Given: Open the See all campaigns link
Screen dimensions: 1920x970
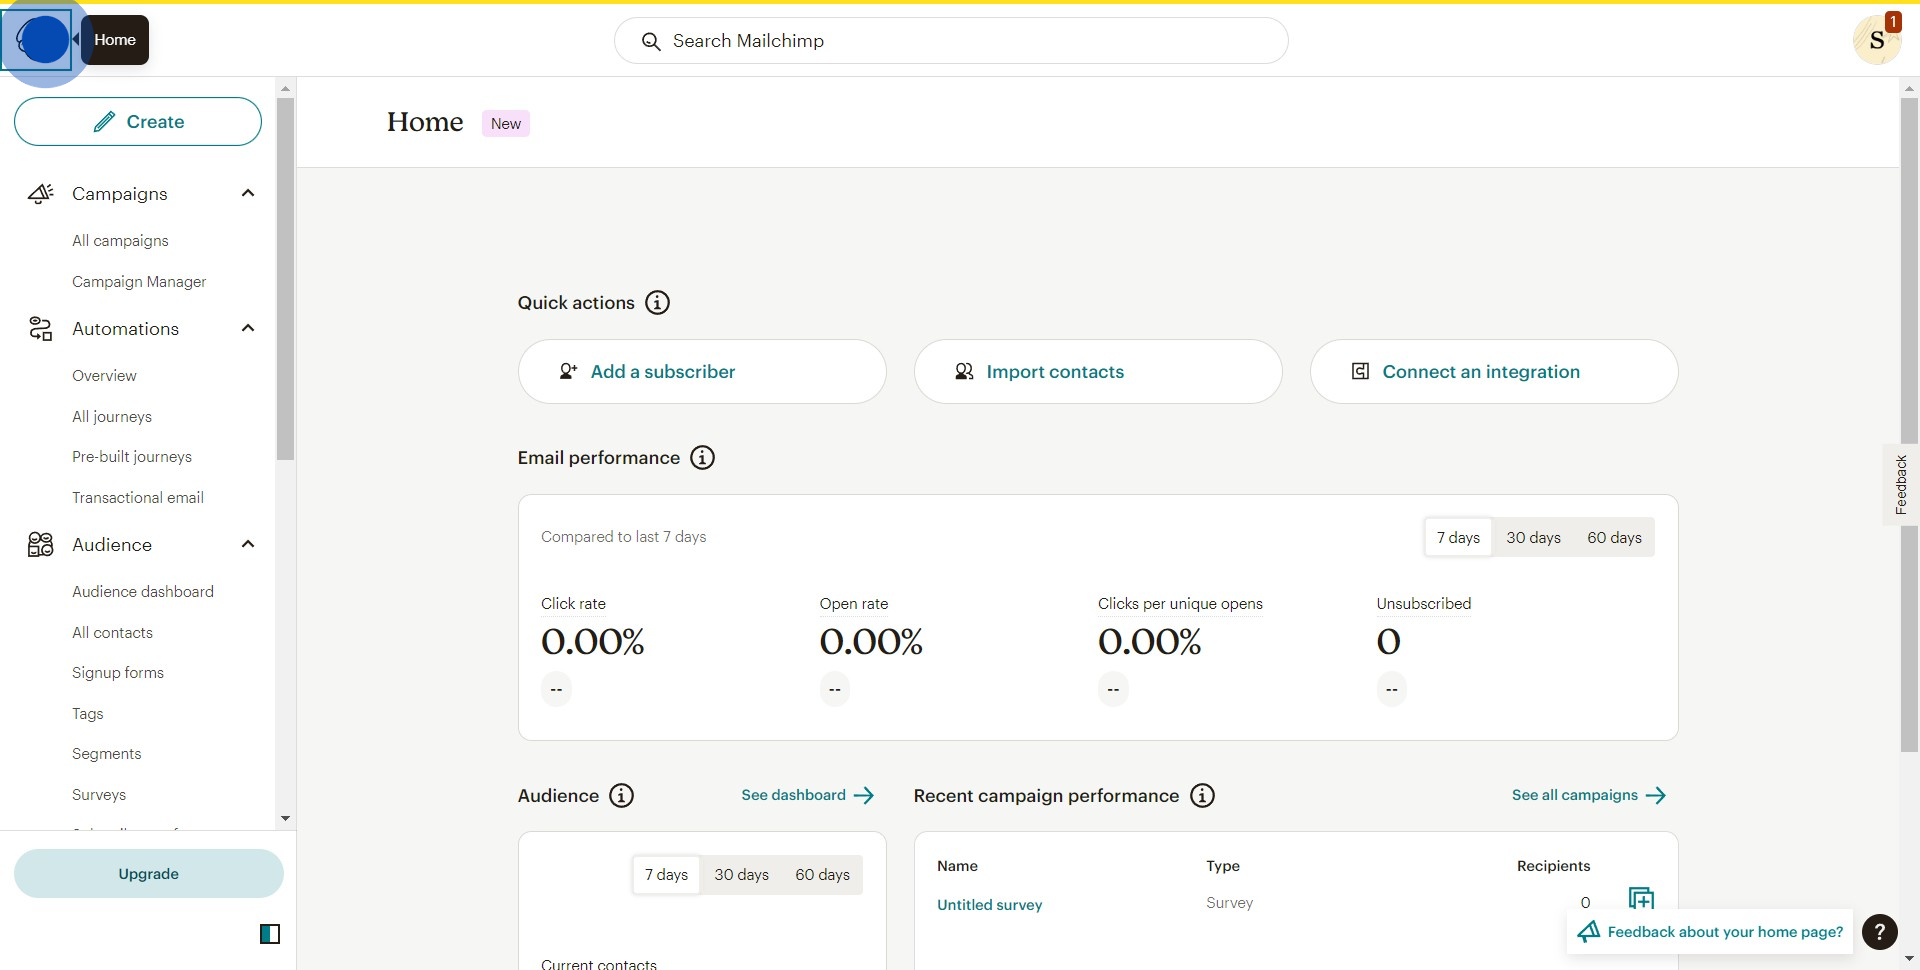Looking at the screenshot, I should click(1588, 795).
